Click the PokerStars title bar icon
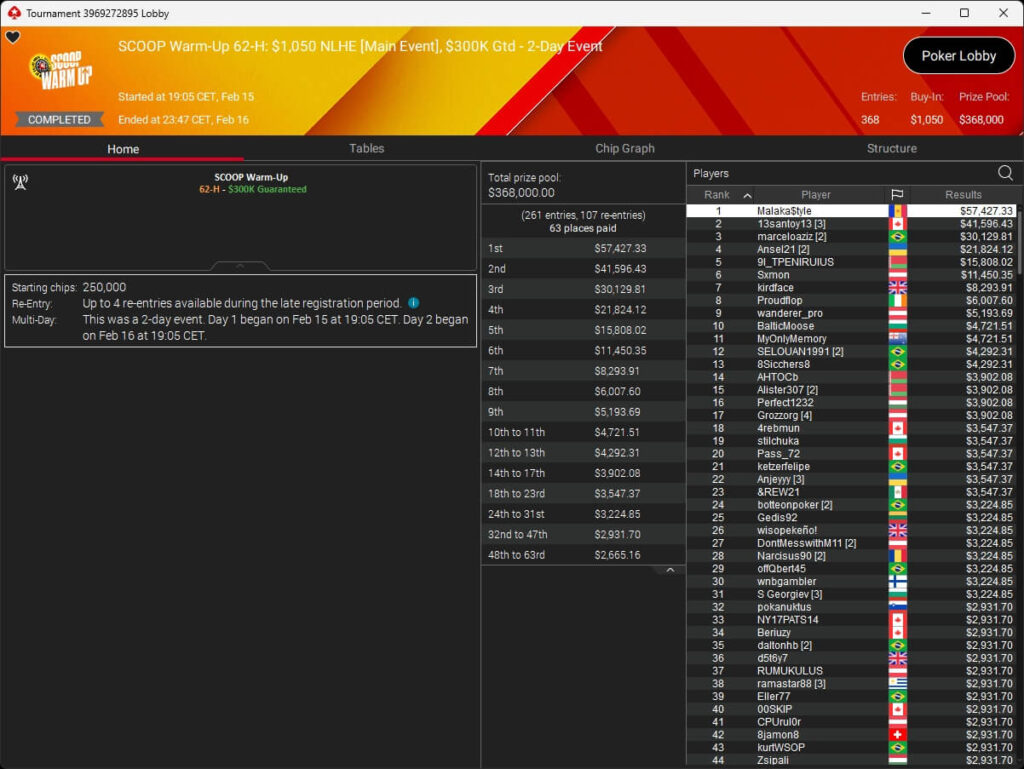The width and height of the screenshot is (1024, 769). (x=12, y=13)
